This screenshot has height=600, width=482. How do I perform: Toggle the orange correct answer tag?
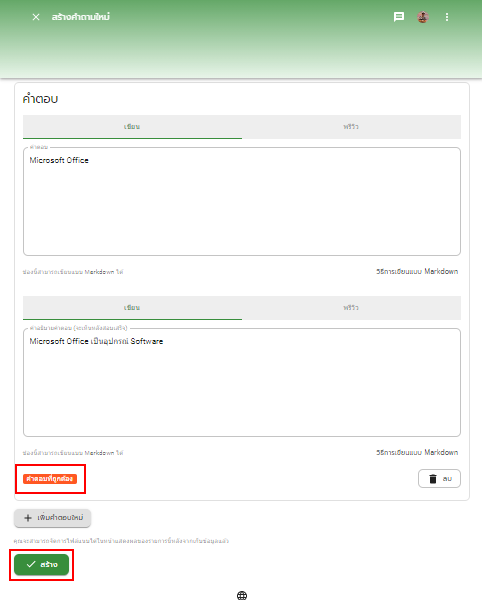point(50,479)
